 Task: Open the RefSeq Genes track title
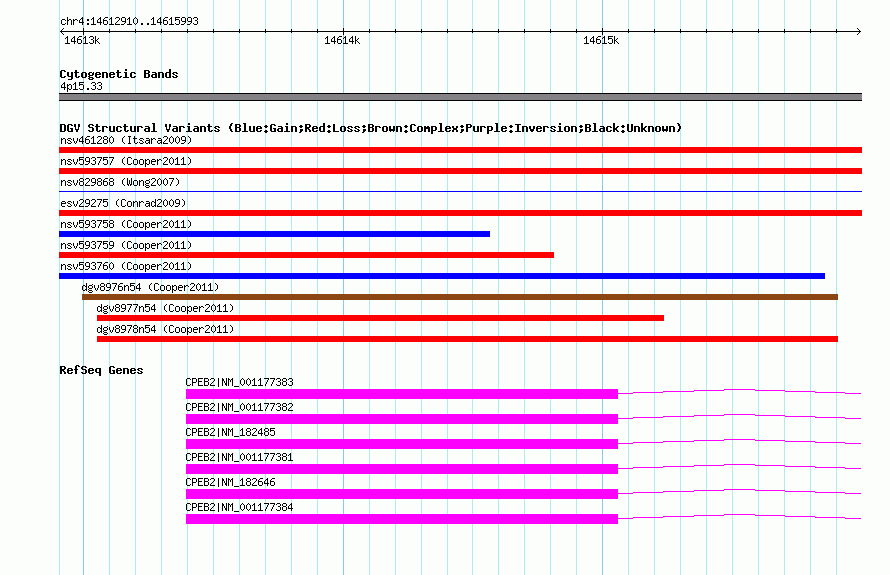[101, 370]
